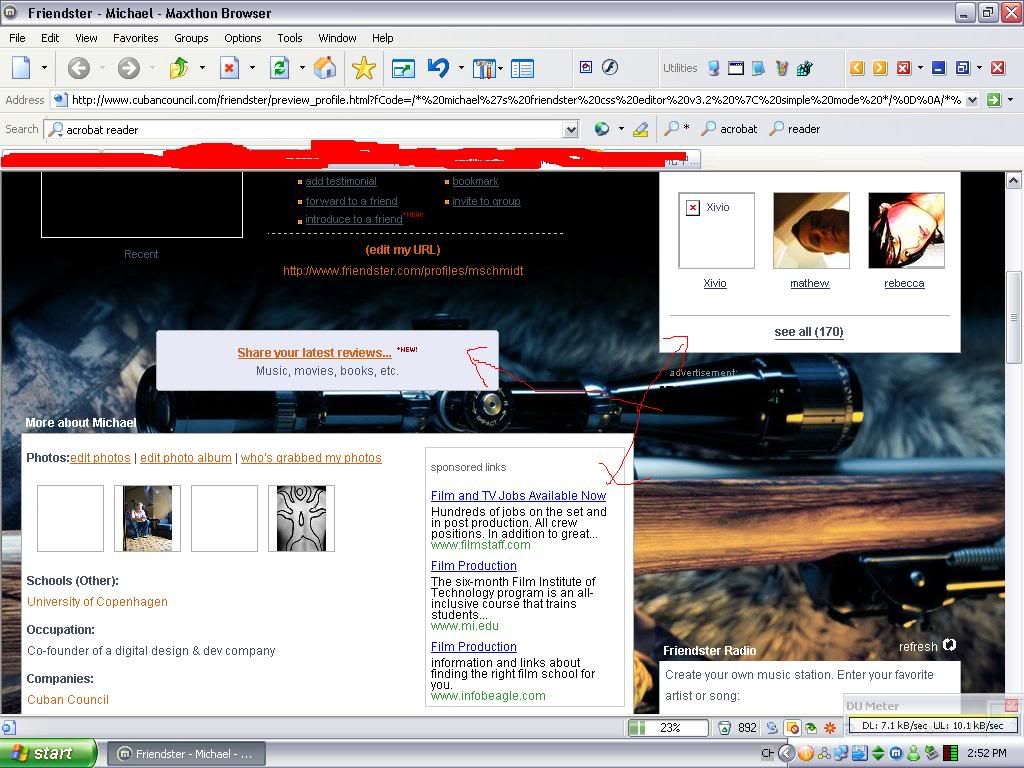Screen dimensions: 1024x768
Task: Stop page loading with the red X page icon
Action: 229,67
